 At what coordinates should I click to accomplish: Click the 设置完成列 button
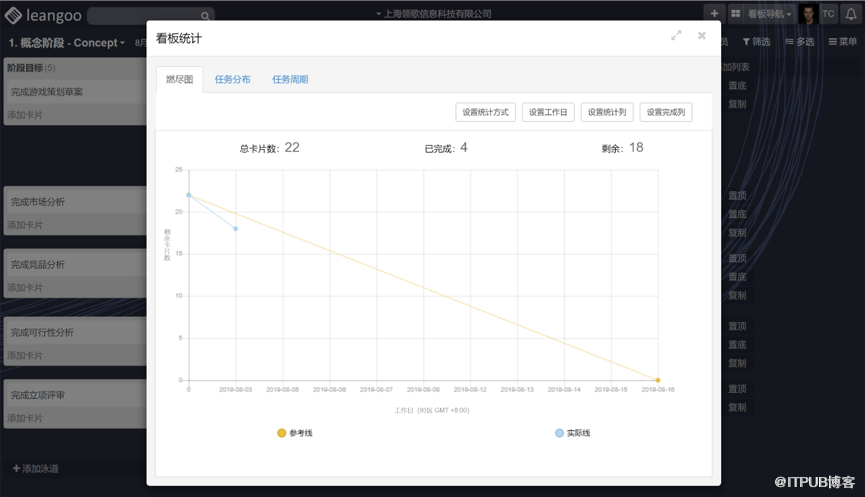[666, 112]
